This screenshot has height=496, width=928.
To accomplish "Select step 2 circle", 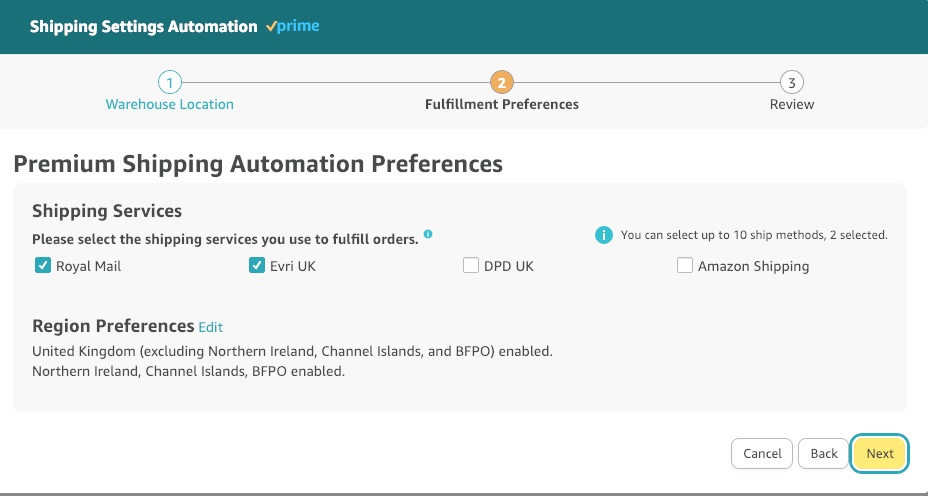I will pyautogui.click(x=501, y=83).
